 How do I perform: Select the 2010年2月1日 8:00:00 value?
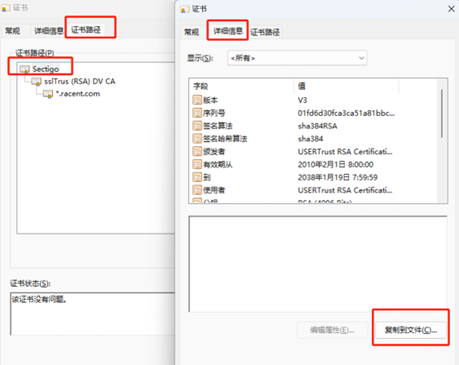pos(336,164)
